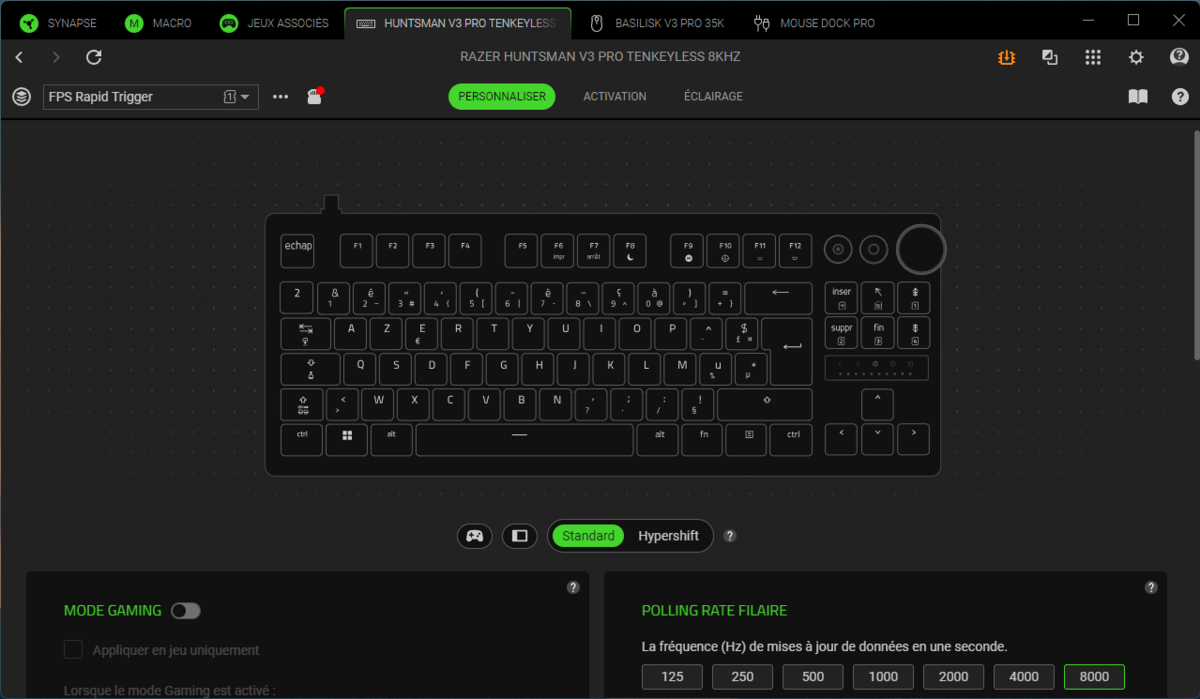Select the F8 moon key

pyautogui.click(x=629, y=250)
